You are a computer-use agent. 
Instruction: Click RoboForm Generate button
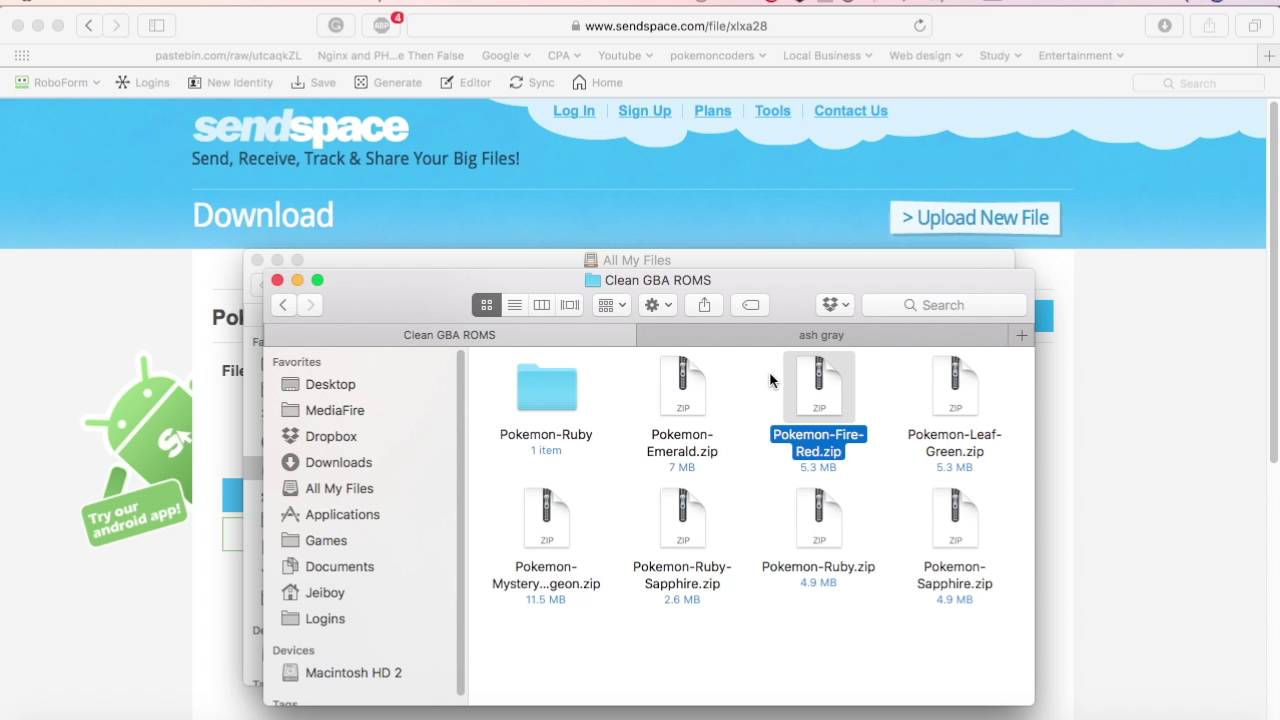click(388, 83)
